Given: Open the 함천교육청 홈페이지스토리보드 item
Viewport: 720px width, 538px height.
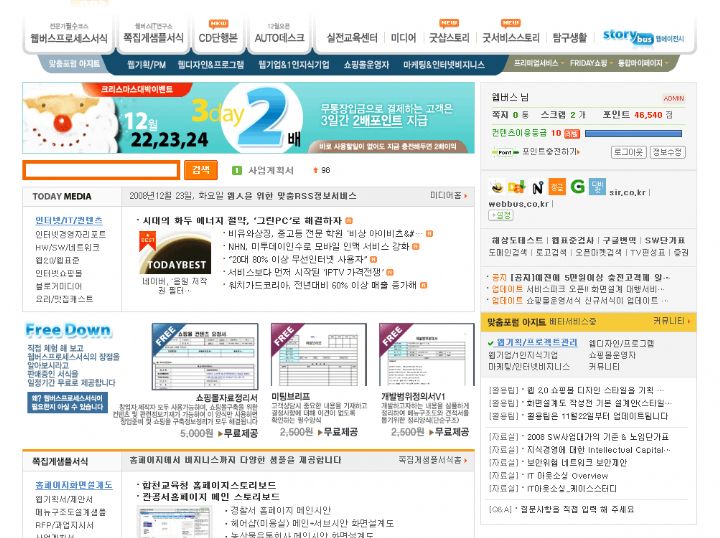Looking at the screenshot, I should [x=209, y=485].
